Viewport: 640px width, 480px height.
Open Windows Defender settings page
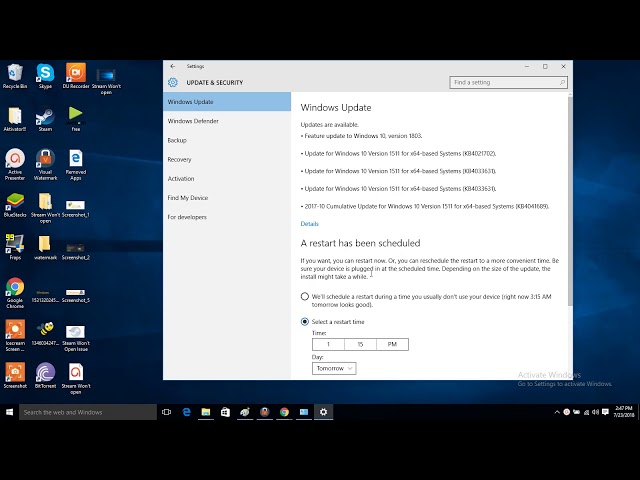227,121
